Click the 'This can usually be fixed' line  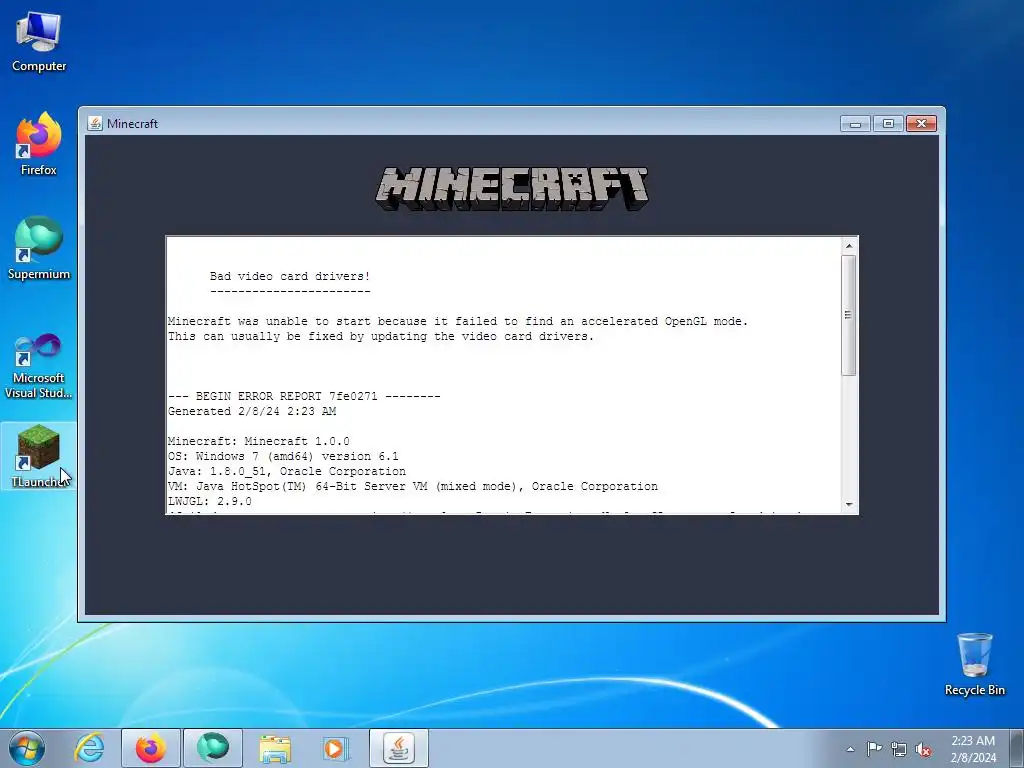pyautogui.click(x=381, y=336)
